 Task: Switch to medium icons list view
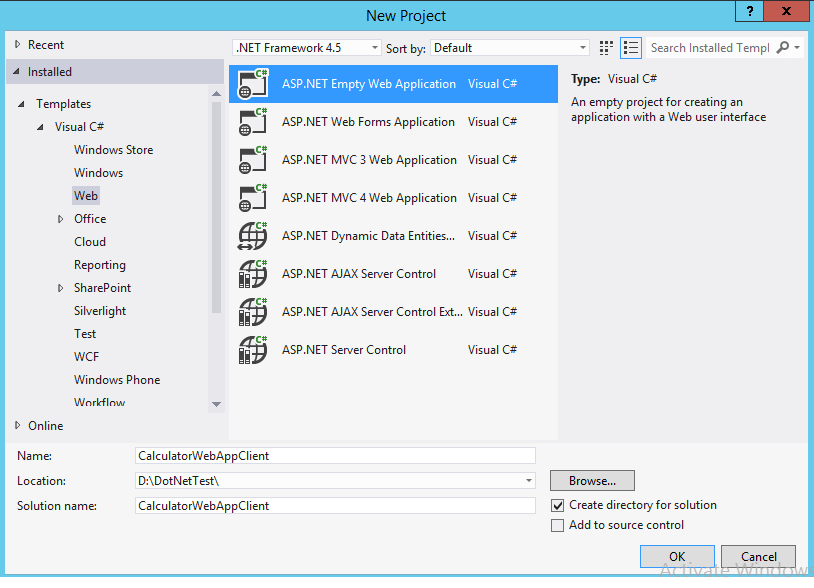631,48
